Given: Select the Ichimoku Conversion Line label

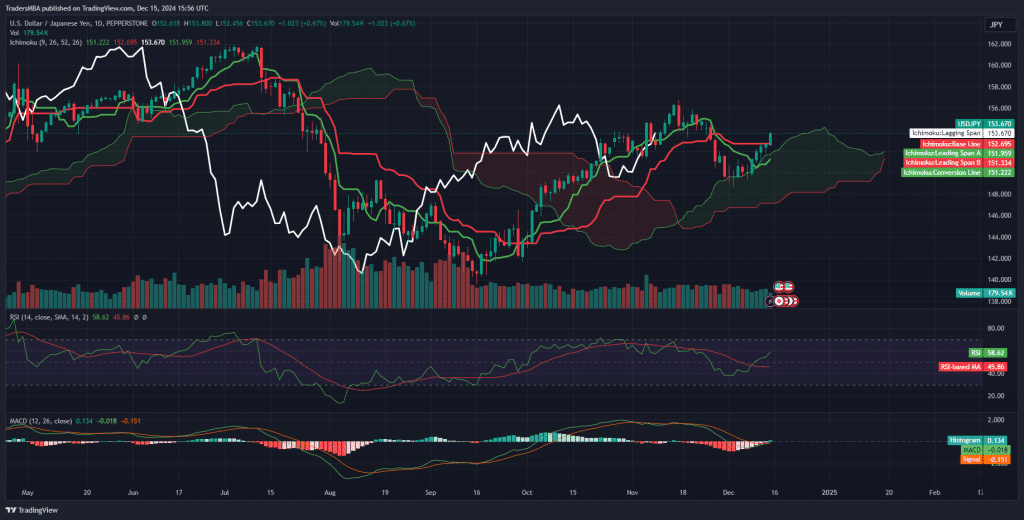Looking at the screenshot, I should [x=941, y=172].
